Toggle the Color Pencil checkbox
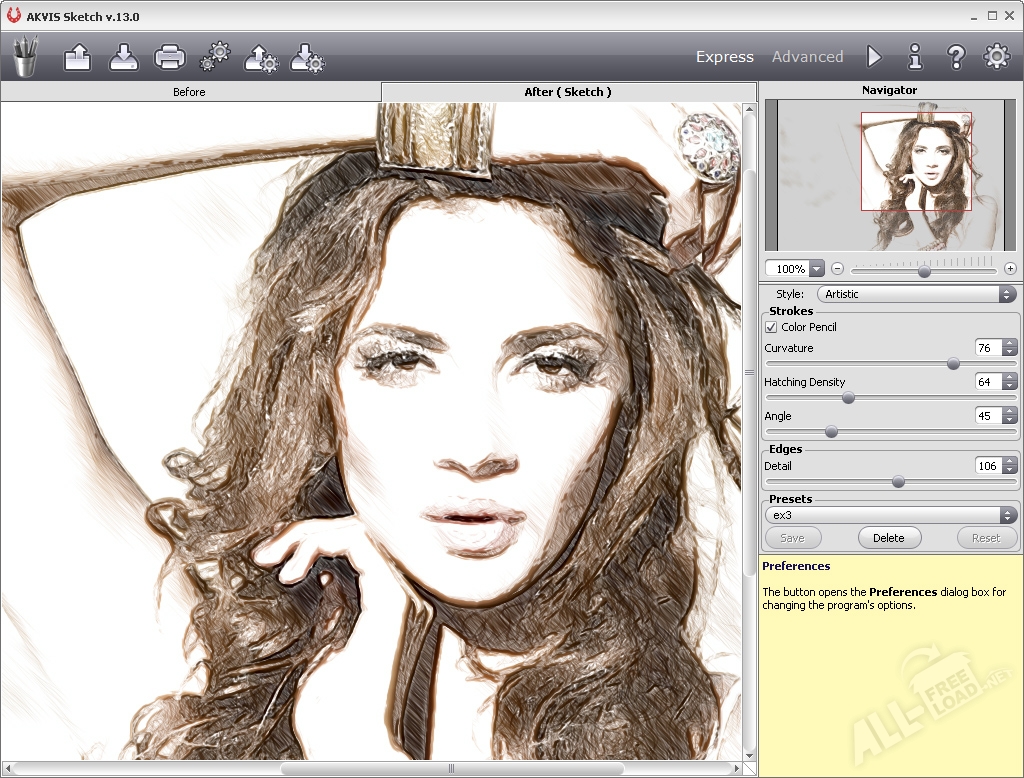Screen dimensions: 1024x778 pos(771,327)
